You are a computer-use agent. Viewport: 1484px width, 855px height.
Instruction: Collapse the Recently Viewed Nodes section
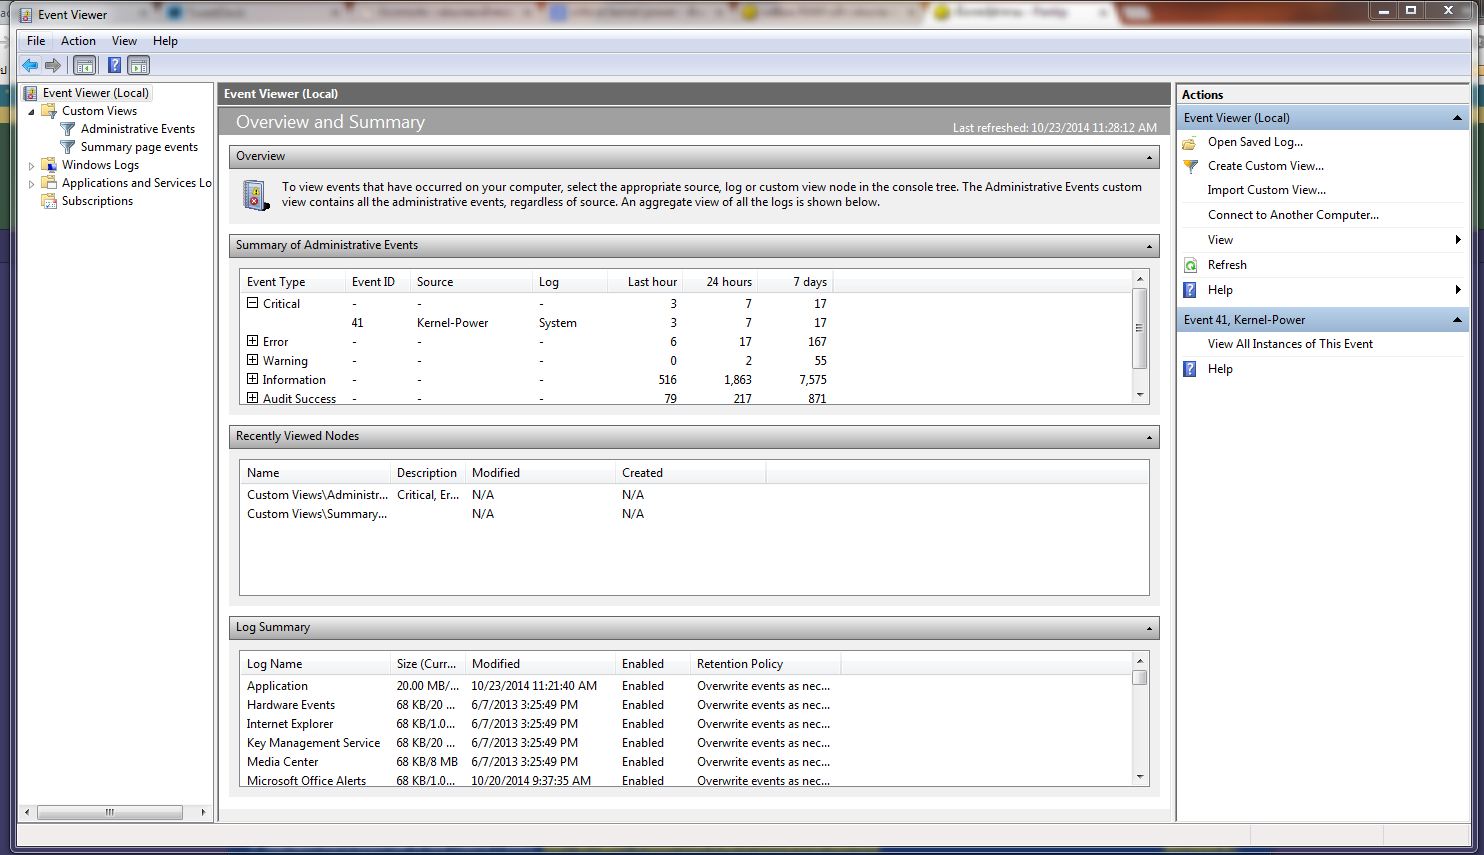click(1150, 437)
